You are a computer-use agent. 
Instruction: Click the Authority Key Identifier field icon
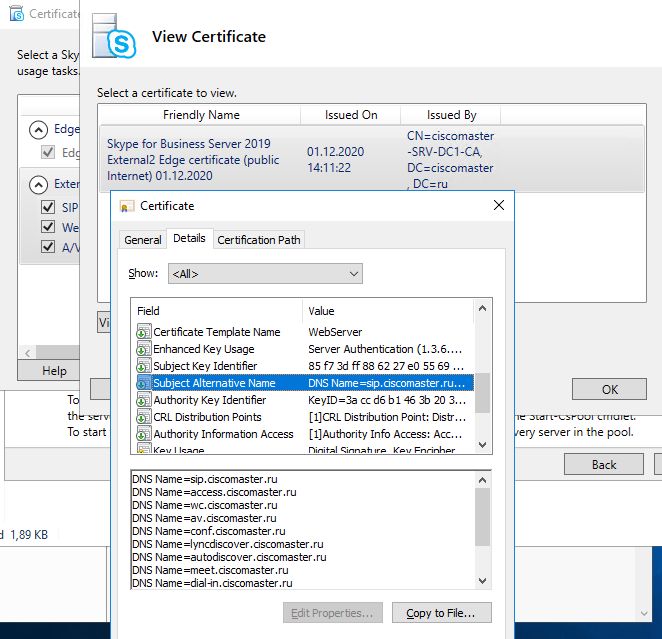click(x=144, y=400)
